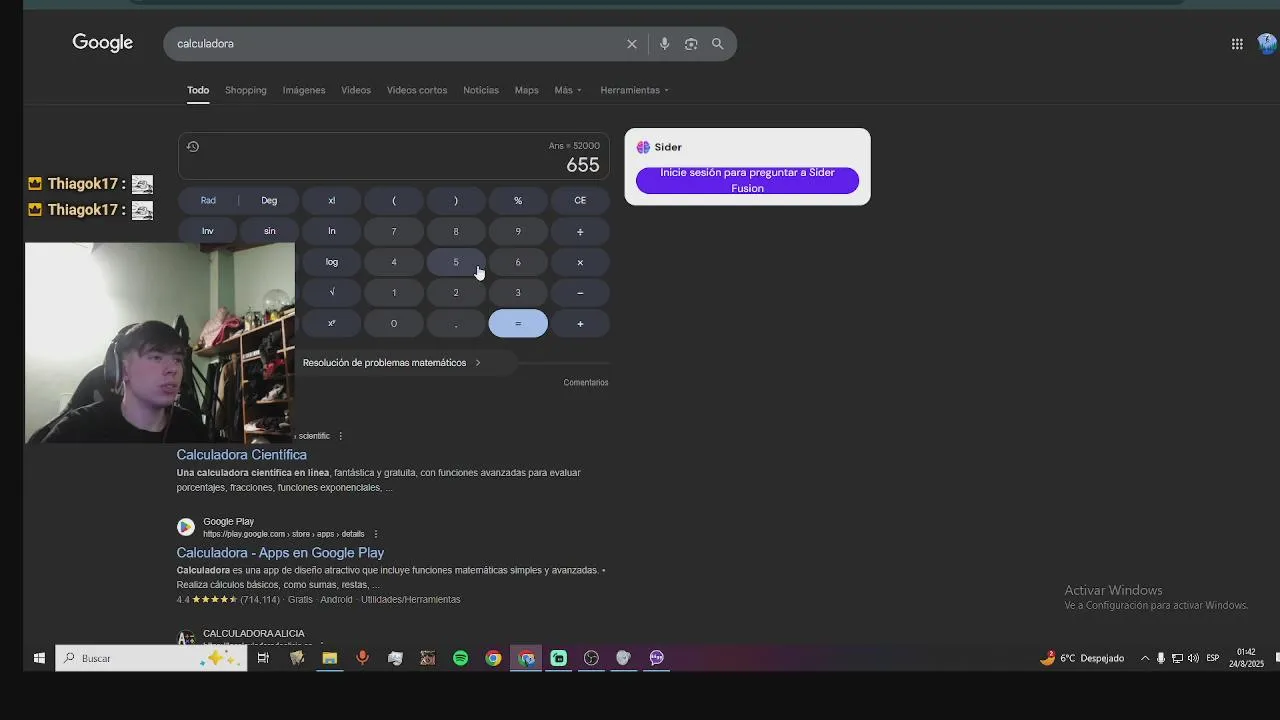1280x720 pixels.
Task: Switch to the Shopping tab
Action: [246, 90]
